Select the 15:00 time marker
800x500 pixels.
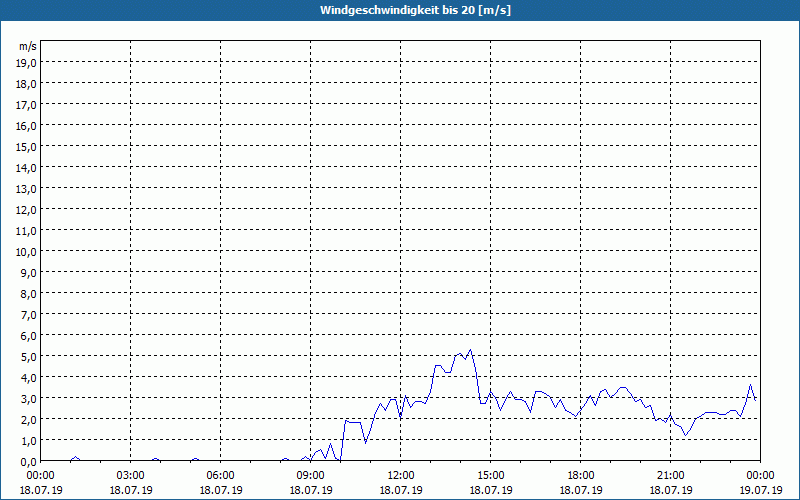click(491, 475)
